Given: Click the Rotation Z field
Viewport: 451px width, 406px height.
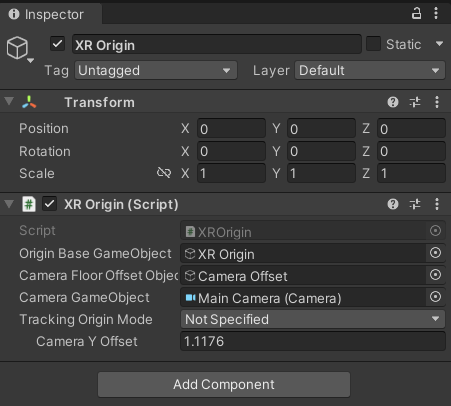Looking at the screenshot, I should [411, 151].
